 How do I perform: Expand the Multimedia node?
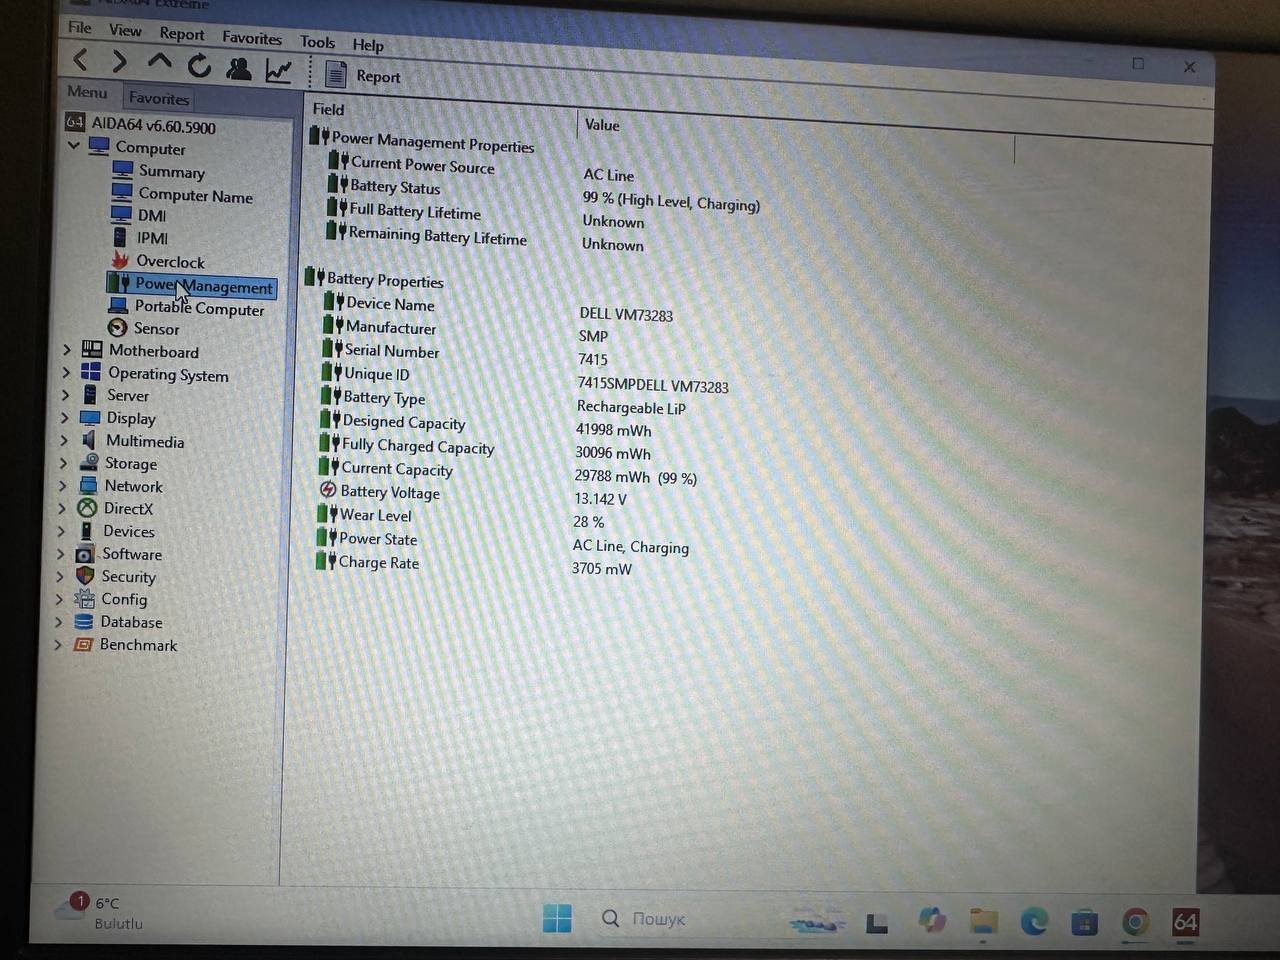(63, 440)
